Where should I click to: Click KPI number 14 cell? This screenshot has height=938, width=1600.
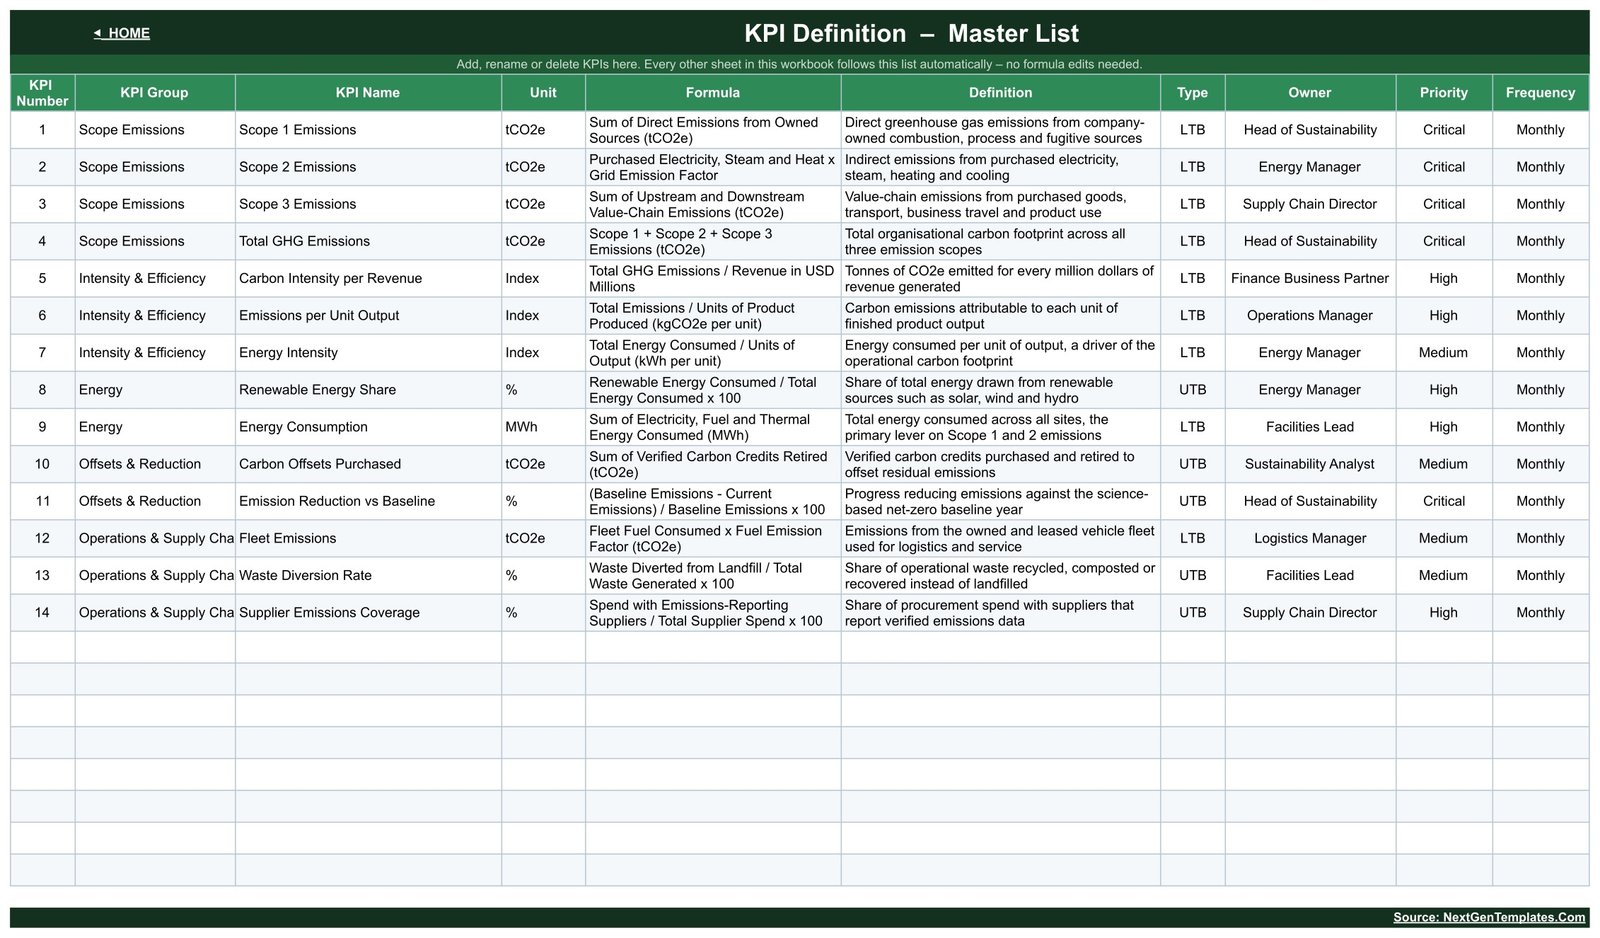42,612
